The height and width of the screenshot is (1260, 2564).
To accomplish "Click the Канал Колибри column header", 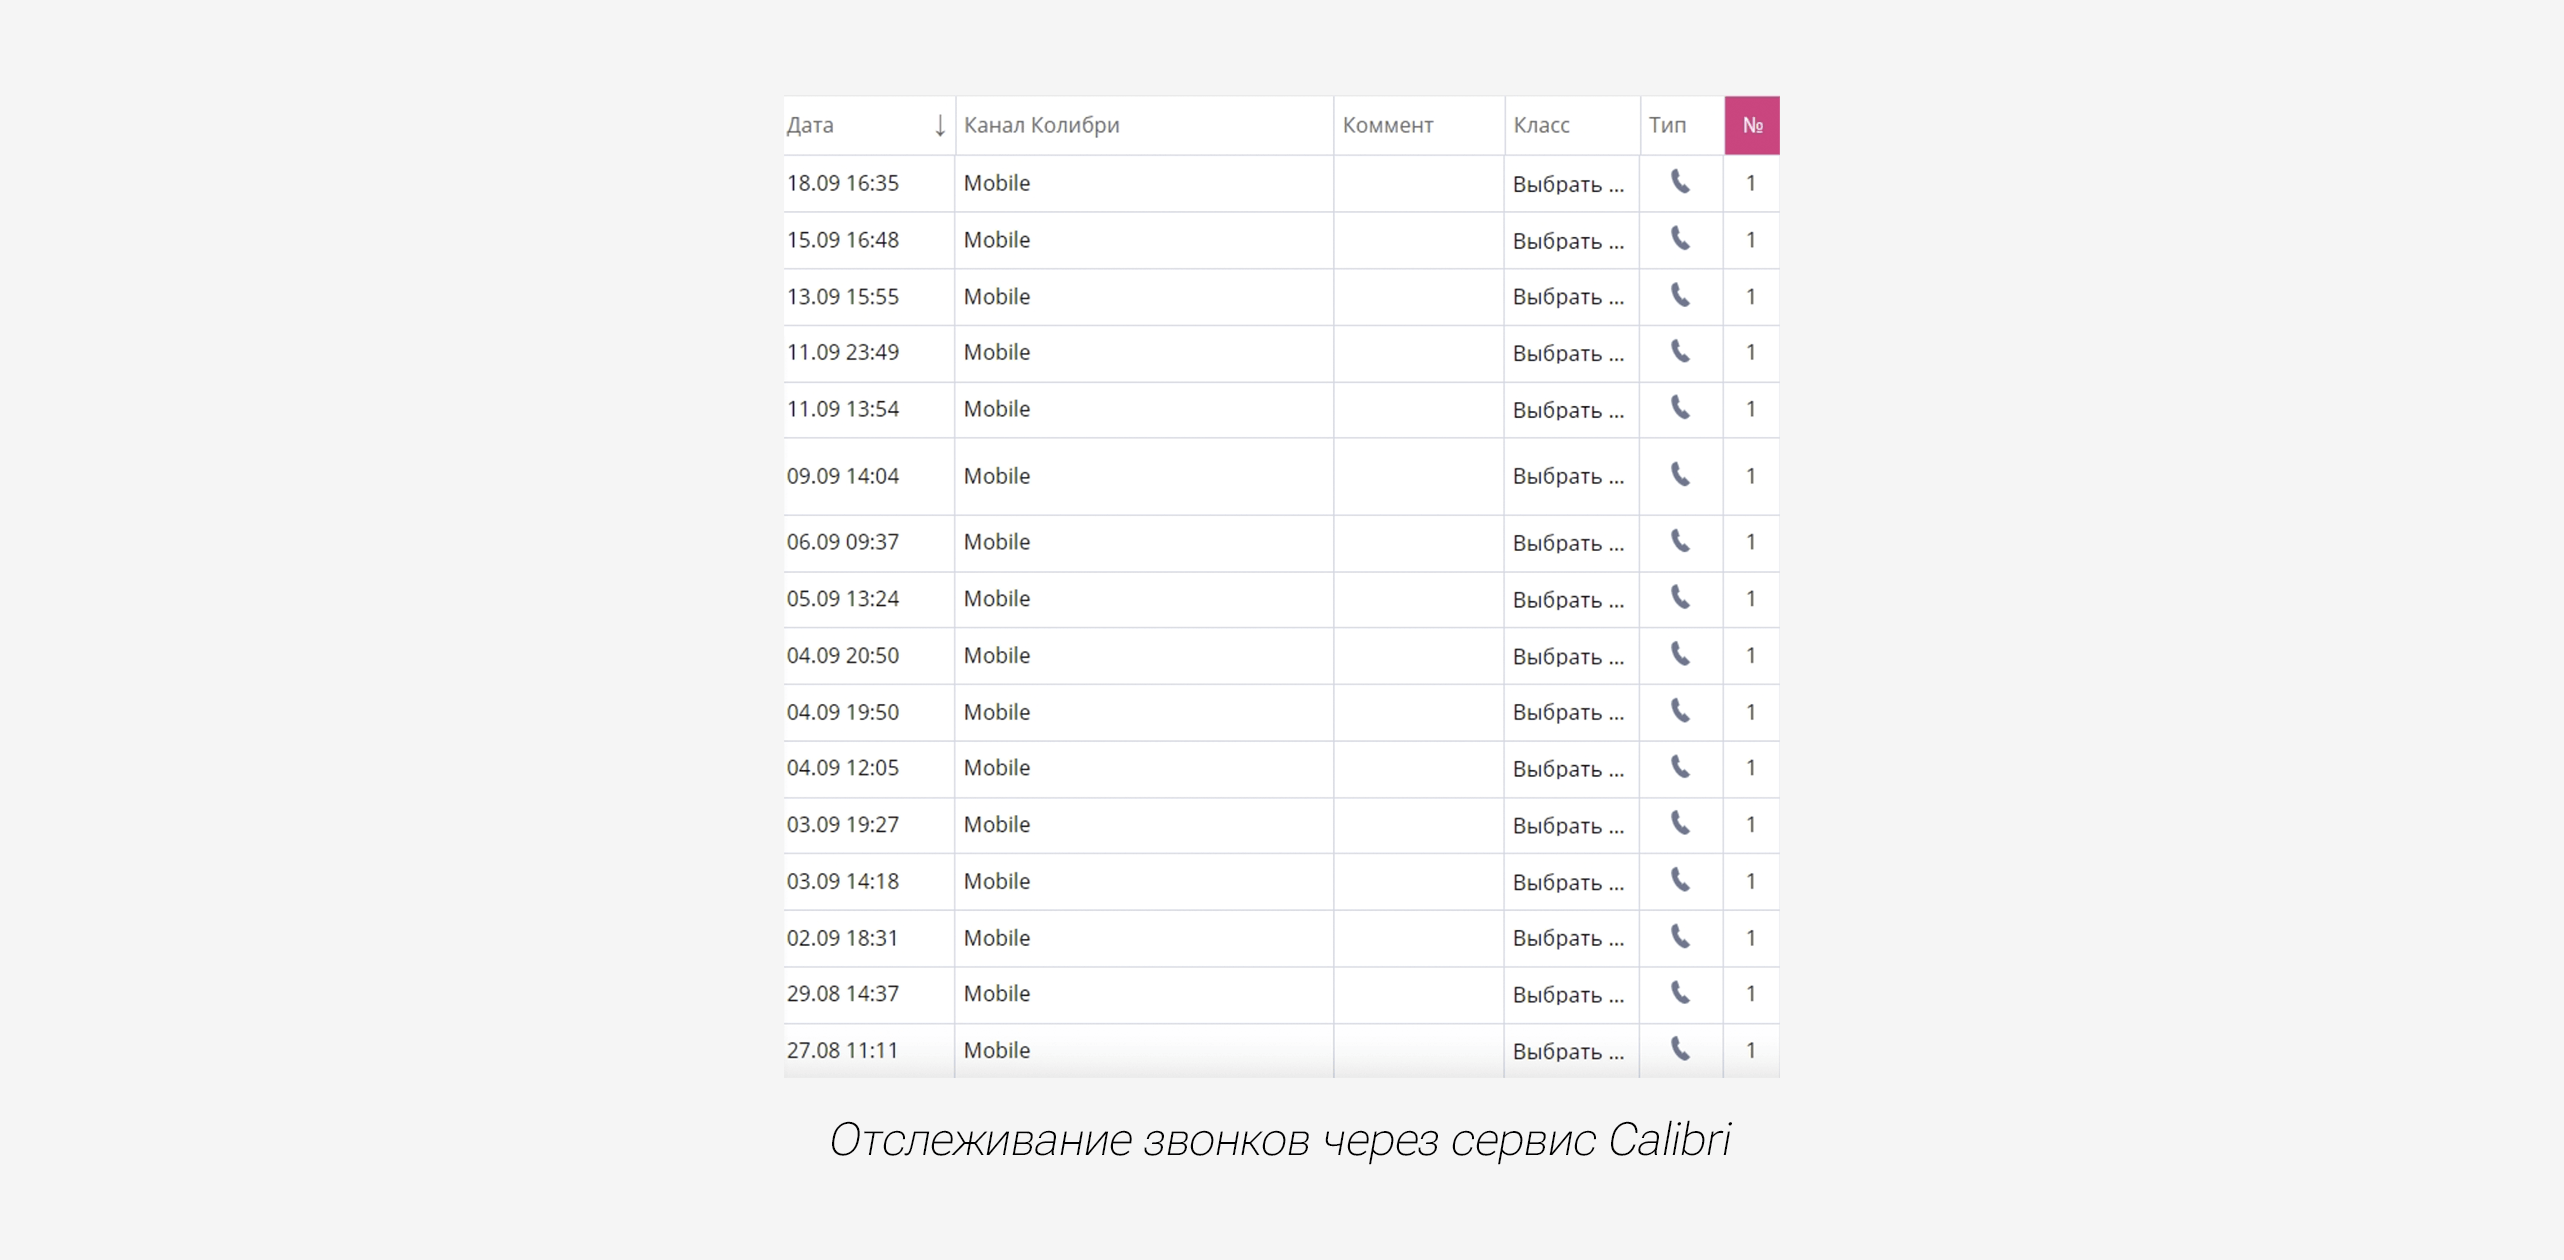I will tap(1041, 126).
